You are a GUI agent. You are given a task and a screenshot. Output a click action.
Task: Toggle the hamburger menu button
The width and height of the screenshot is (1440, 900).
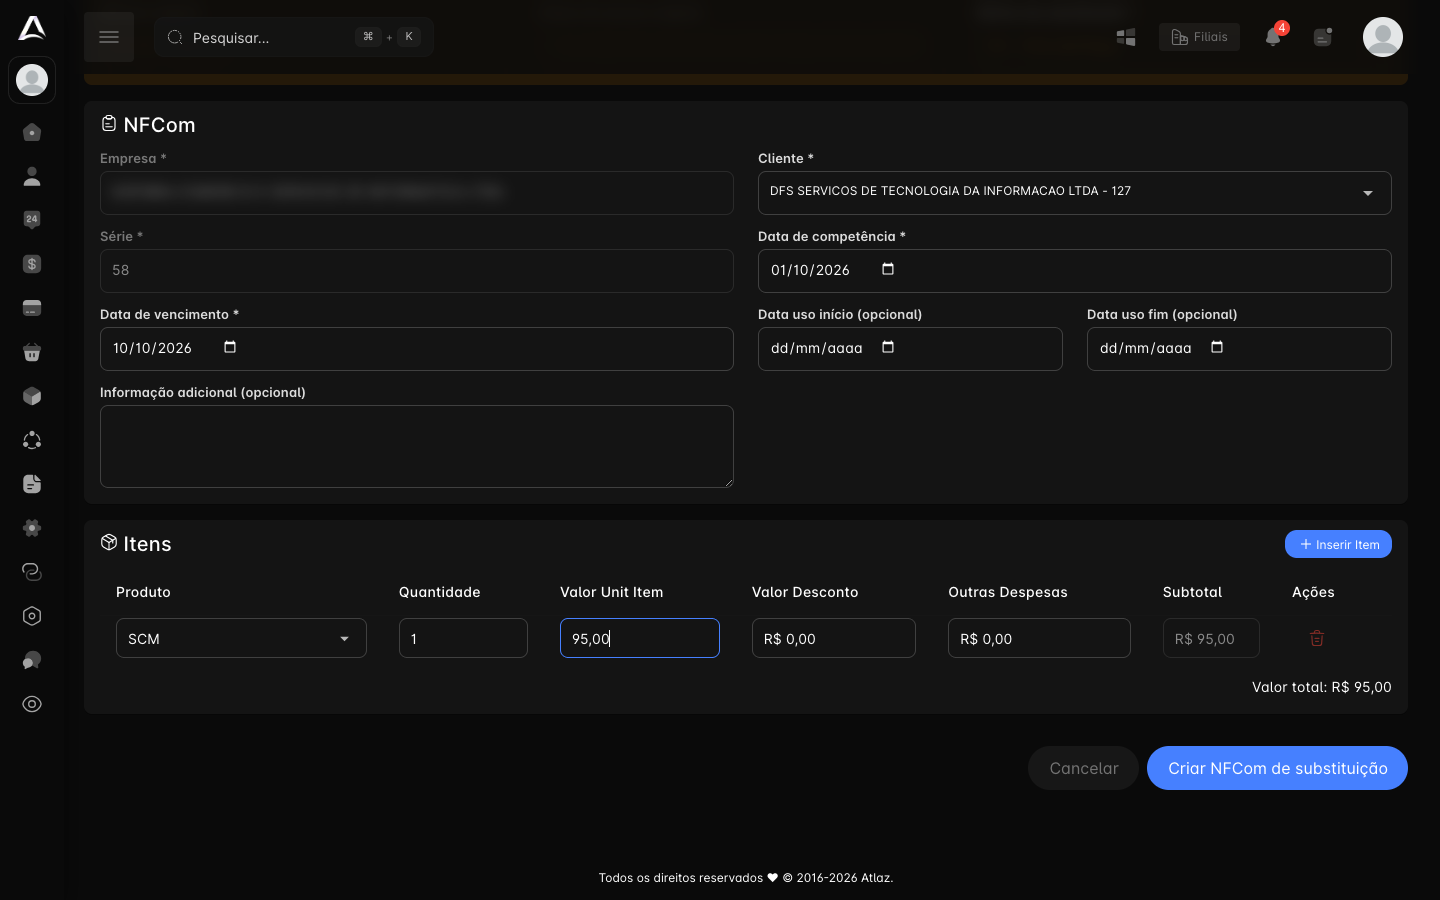click(x=109, y=37)
